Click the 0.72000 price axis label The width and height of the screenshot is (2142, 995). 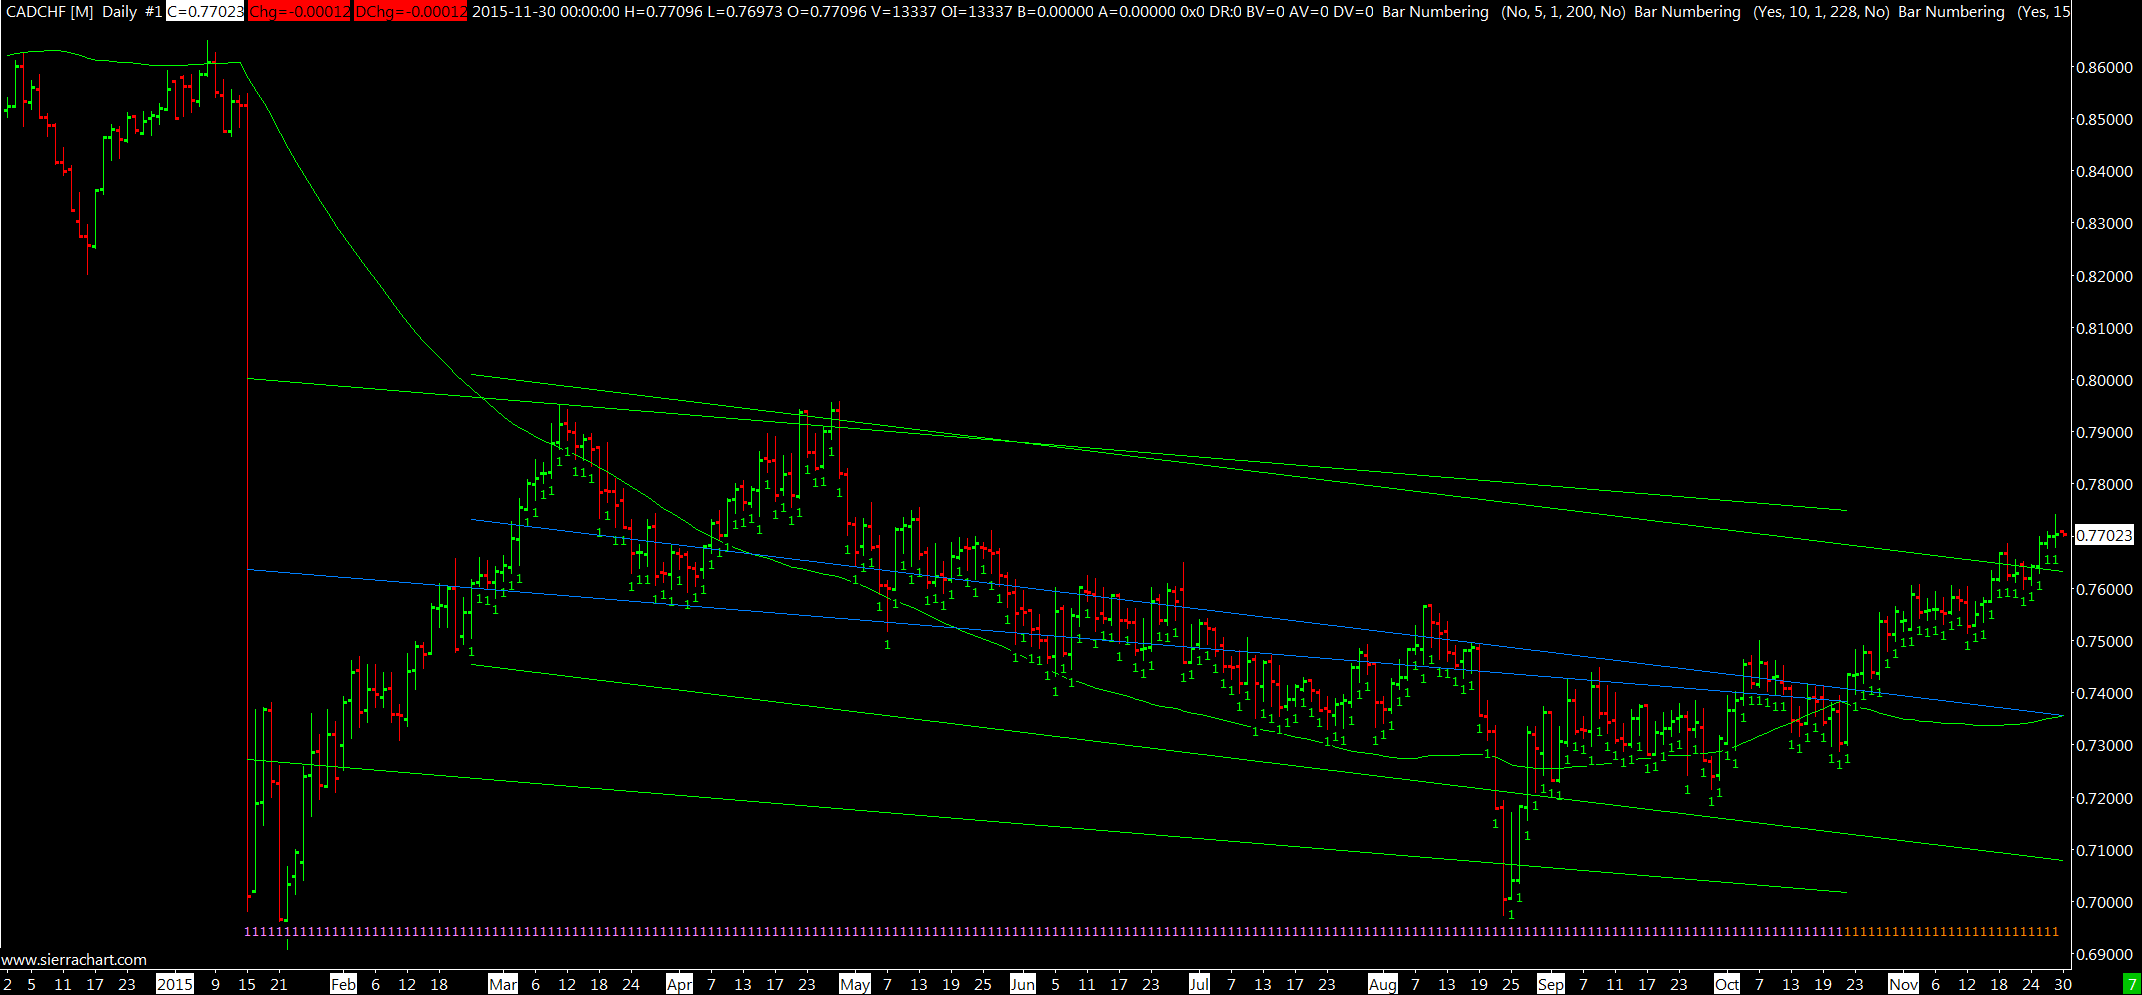[2104, 798]
